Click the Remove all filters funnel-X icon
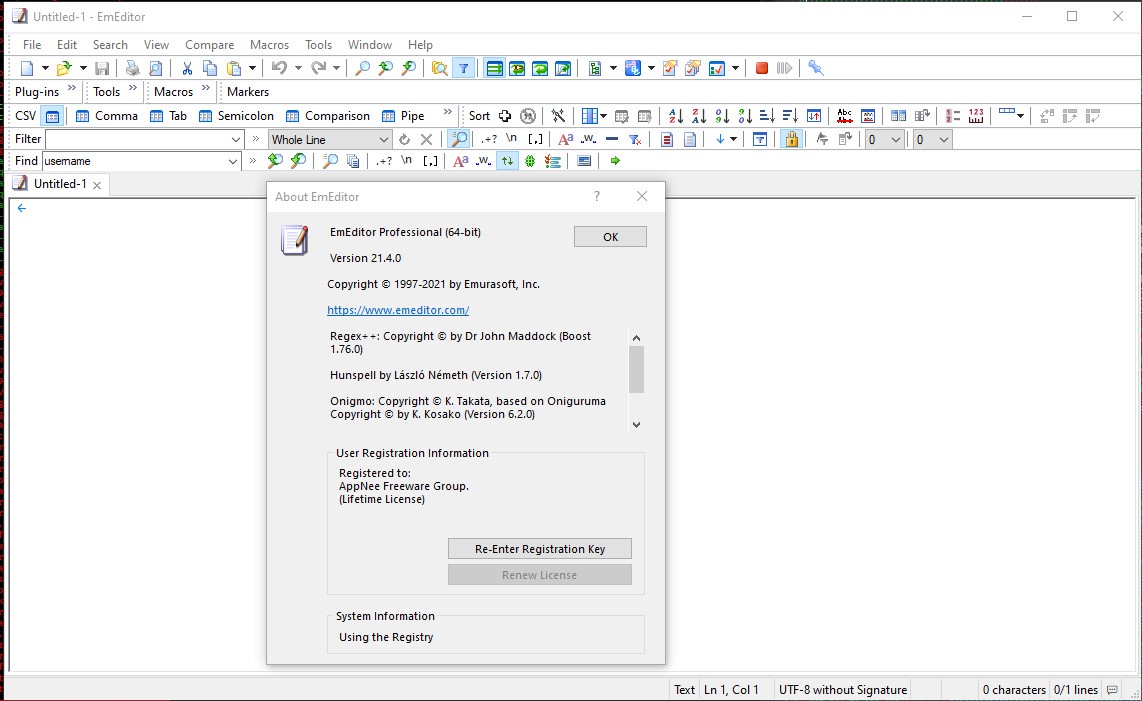This screenshot has height=701, width=1142. (635, 139)
